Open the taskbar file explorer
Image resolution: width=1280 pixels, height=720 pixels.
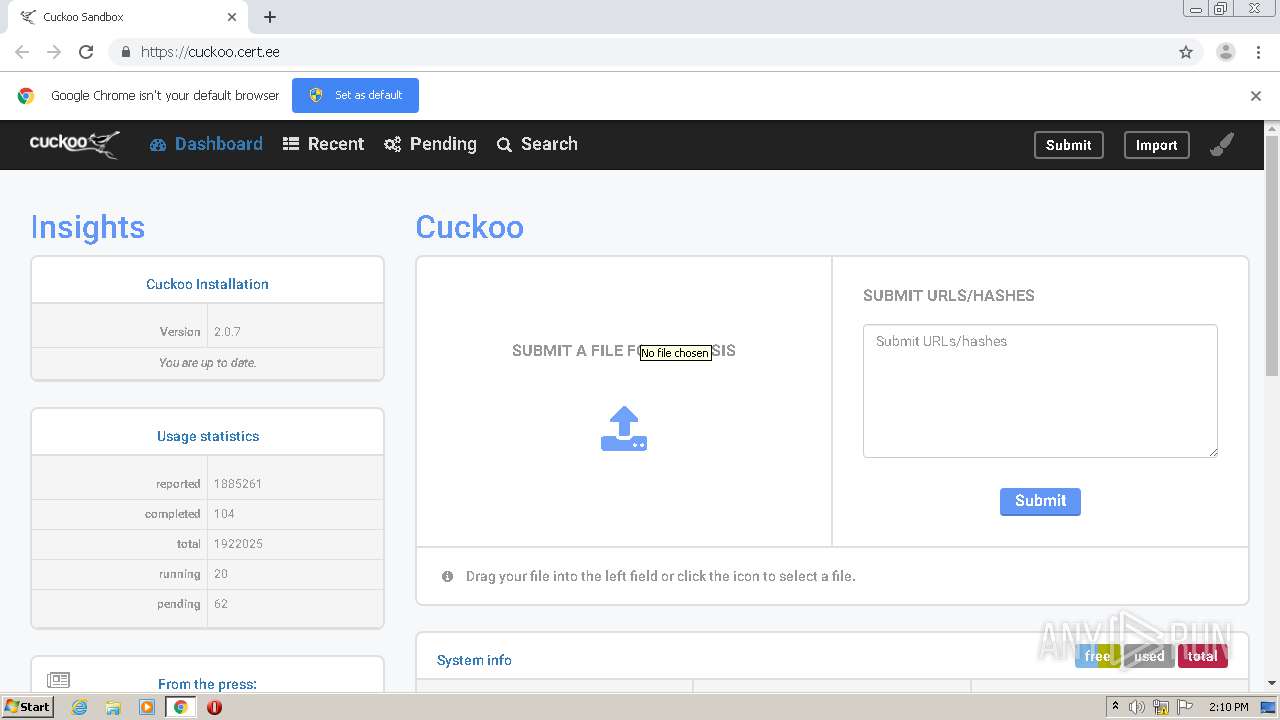coord(113,707)
